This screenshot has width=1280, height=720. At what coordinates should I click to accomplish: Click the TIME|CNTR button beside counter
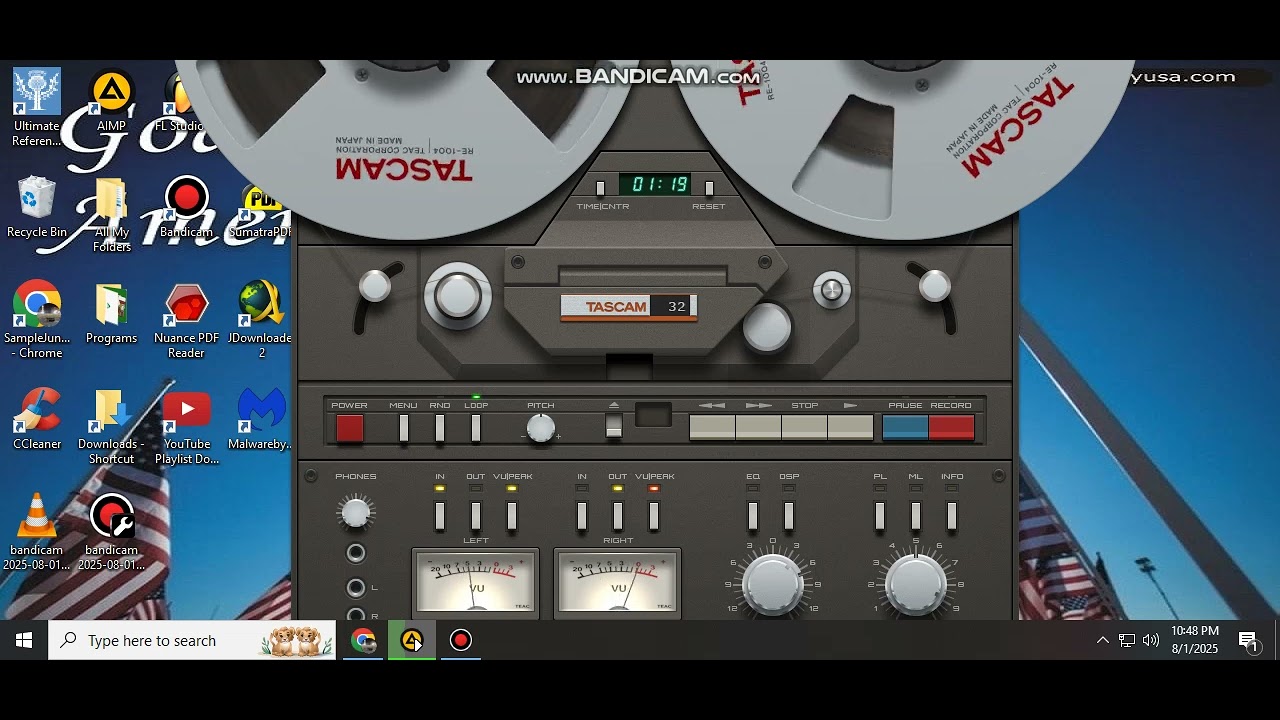pyautogui.click(x=600, y=188)
